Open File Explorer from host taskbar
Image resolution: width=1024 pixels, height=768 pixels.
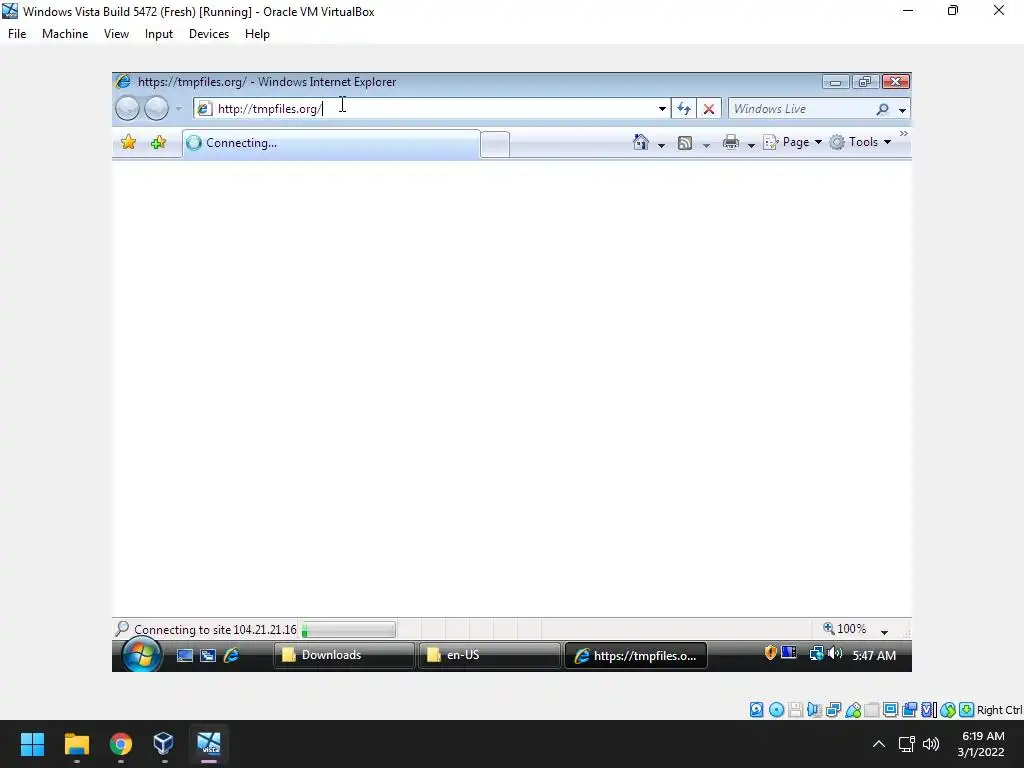(x=76, y=744)
